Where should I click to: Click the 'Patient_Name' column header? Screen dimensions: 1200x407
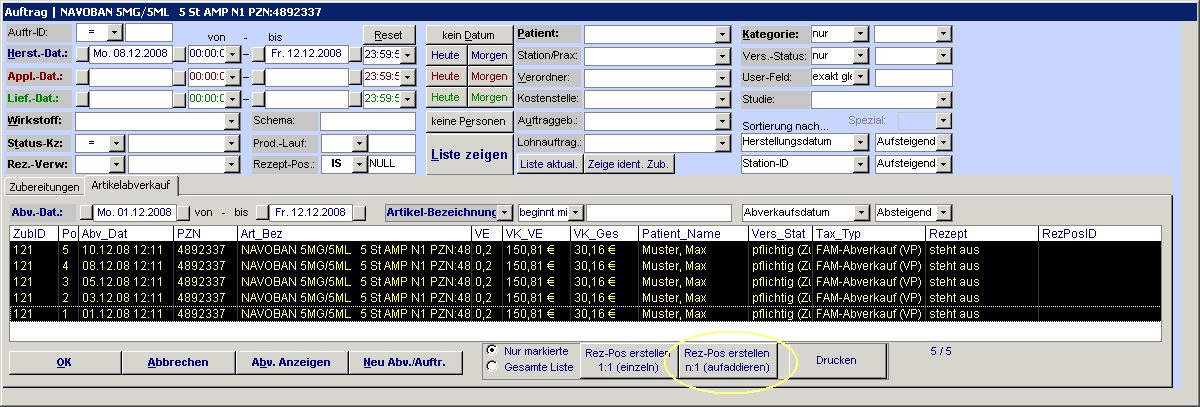693,233
